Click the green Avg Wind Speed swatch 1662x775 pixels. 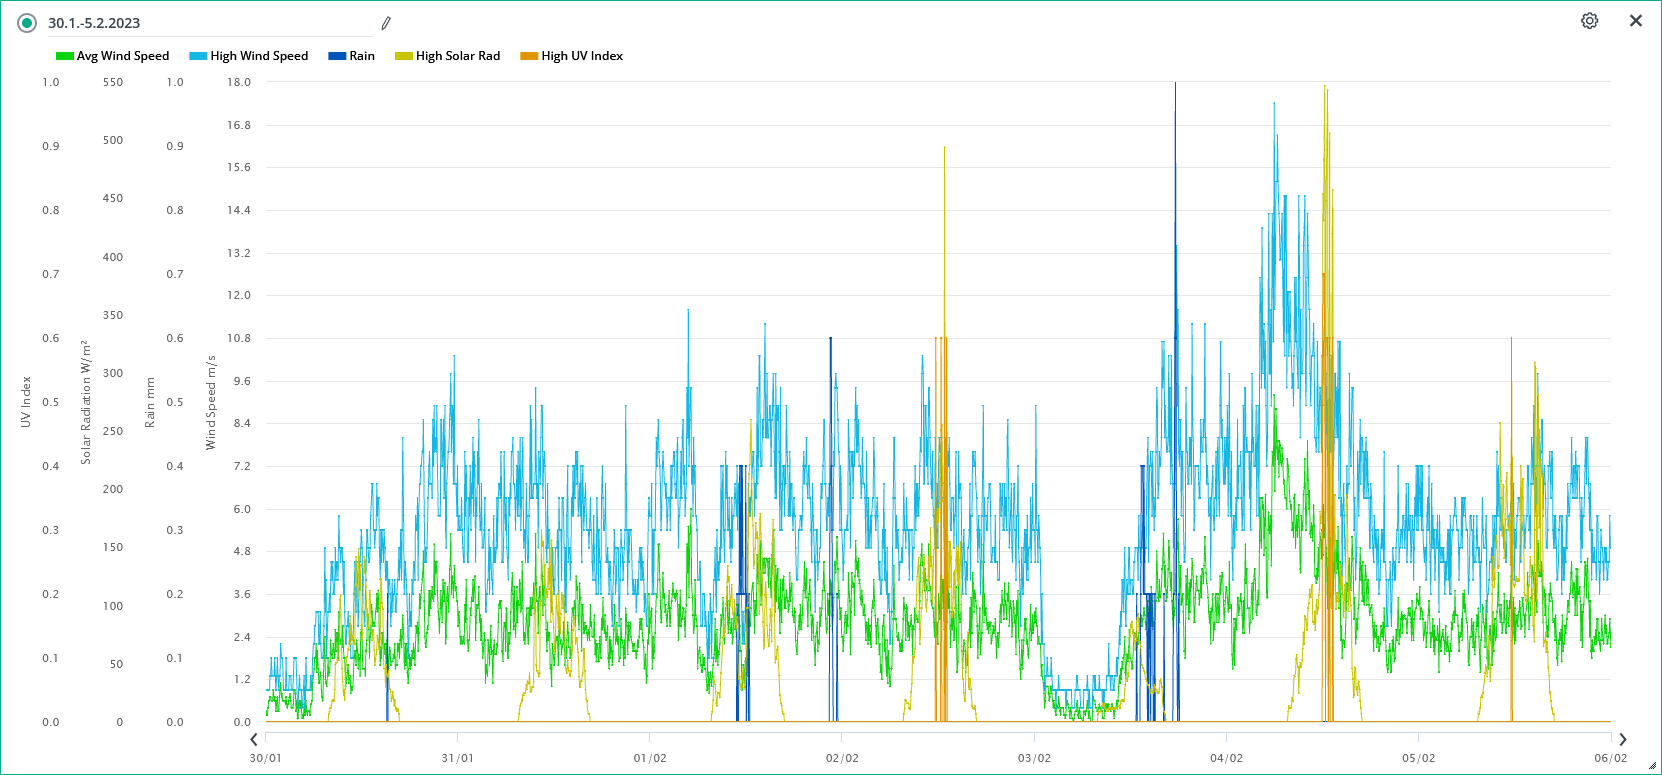pyautogui.click(x=65, y=56)
